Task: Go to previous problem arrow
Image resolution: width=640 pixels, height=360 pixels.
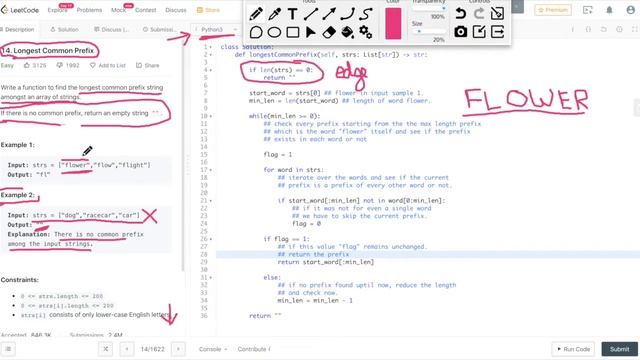Action: click(x=127, y=349)
